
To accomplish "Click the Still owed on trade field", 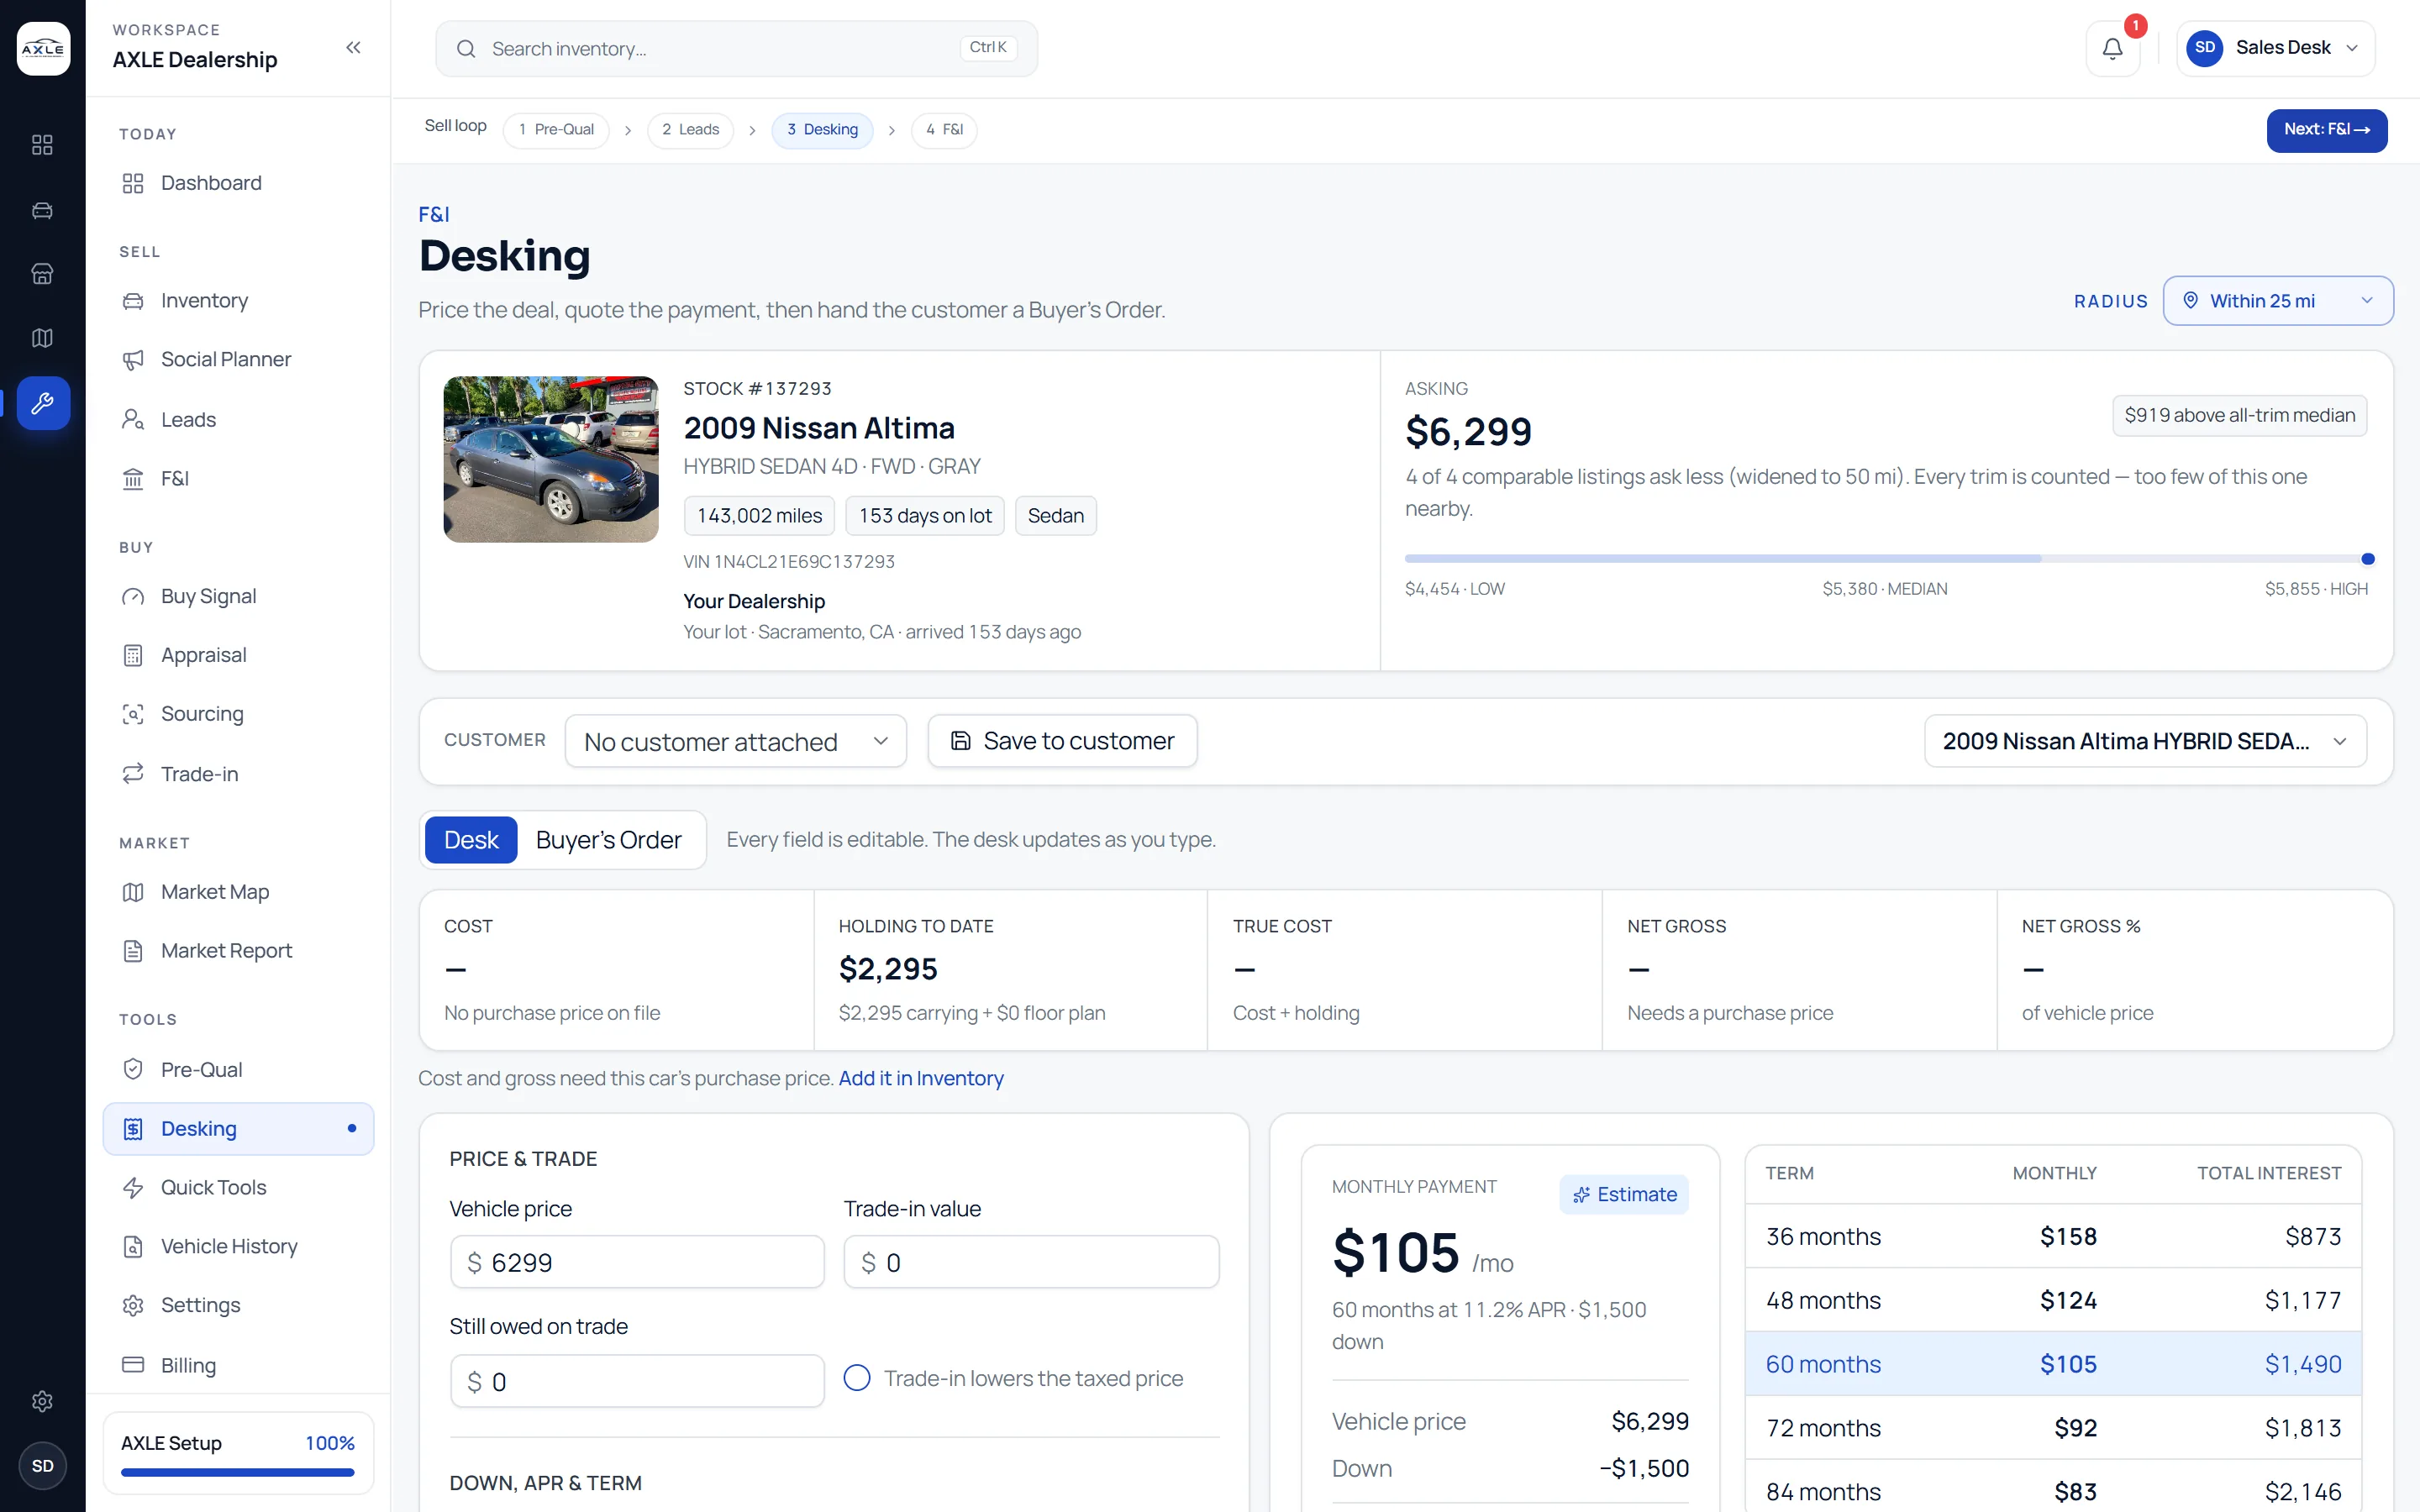I will pos(637,1381).
